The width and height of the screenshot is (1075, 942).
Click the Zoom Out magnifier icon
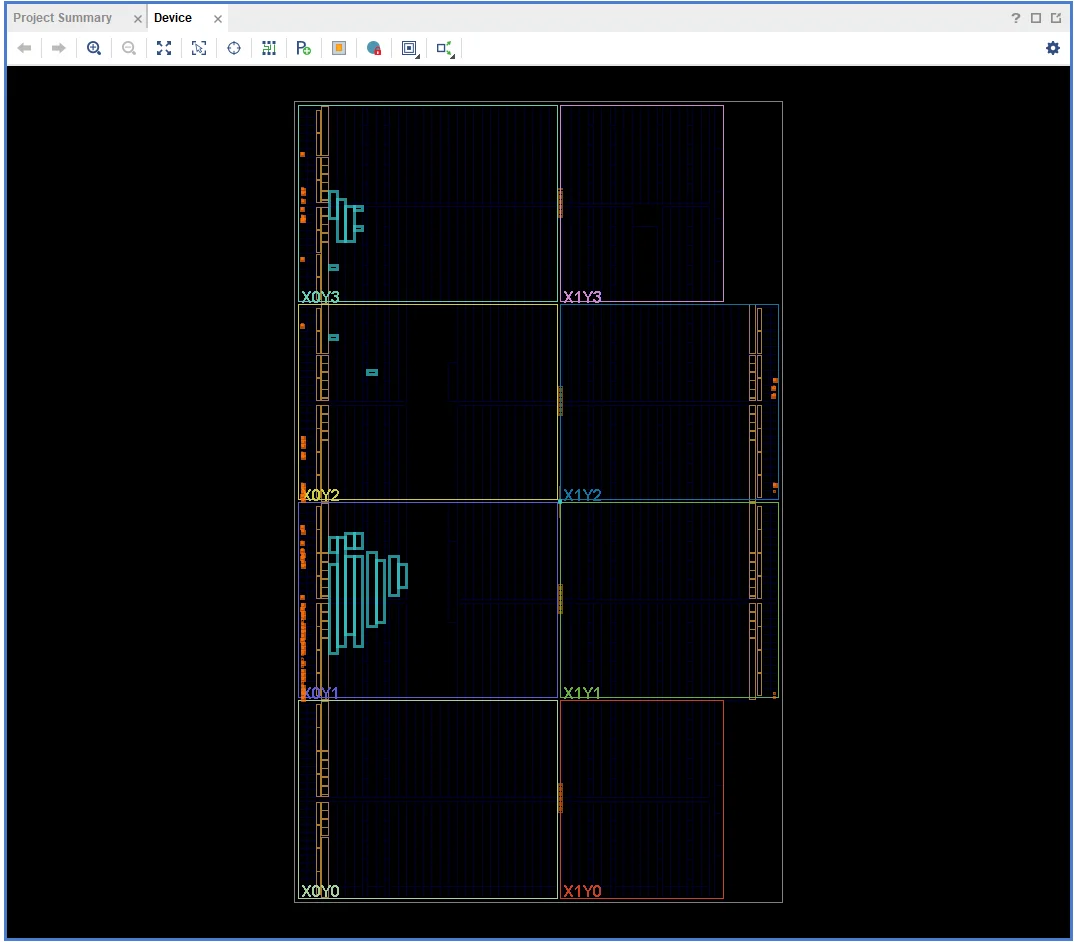pyautogui.click(x=129, y=48)
